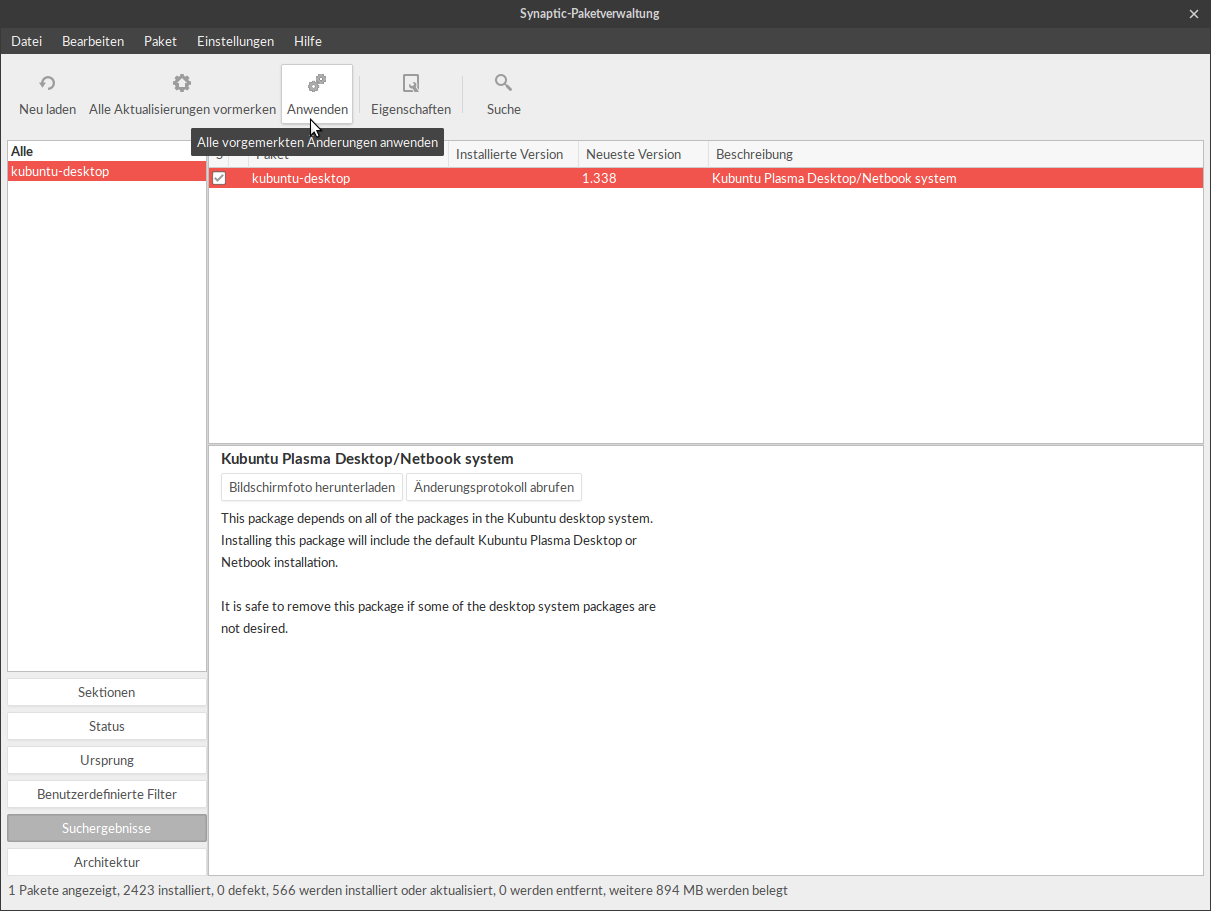Click Änderungsprotokoll abrufen button
This screenshot has width=1211, height=911.
click(494, 487)
